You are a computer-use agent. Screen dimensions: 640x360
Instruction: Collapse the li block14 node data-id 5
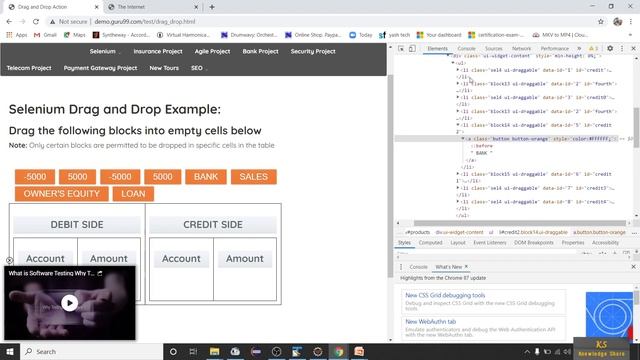tap(458, 125)
